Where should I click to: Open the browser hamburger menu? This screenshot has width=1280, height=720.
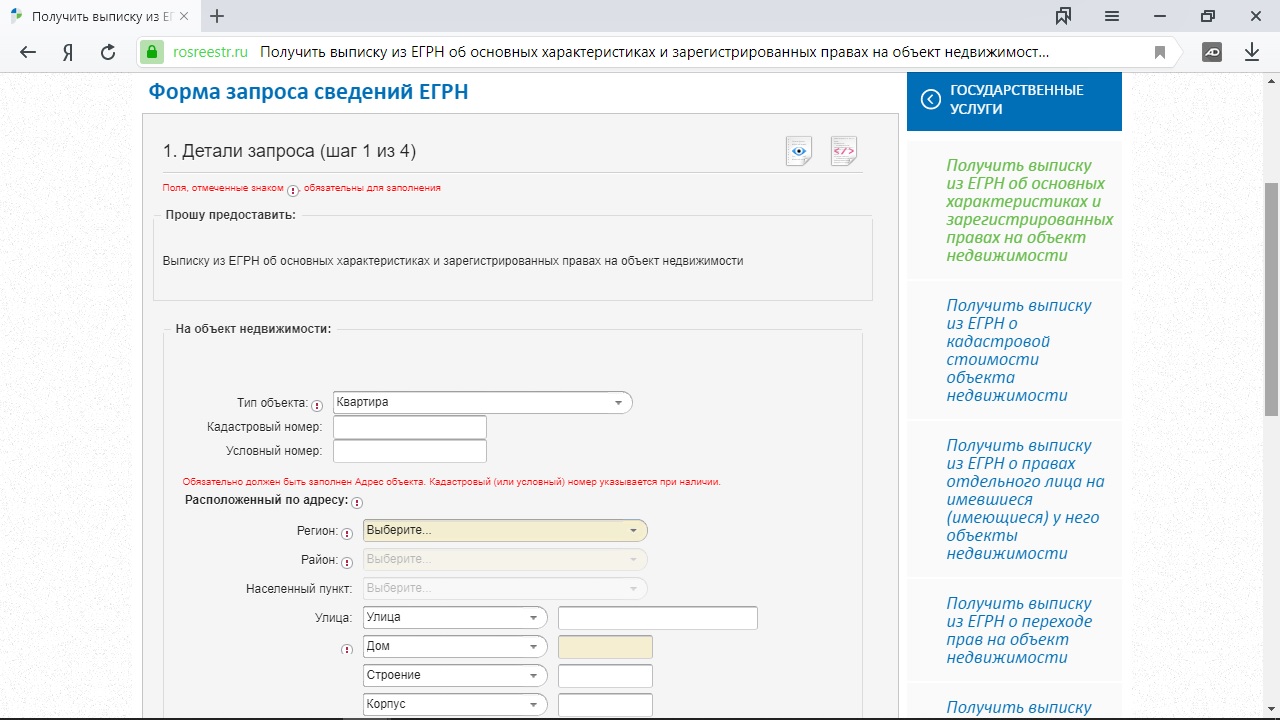click(1112, 16)
